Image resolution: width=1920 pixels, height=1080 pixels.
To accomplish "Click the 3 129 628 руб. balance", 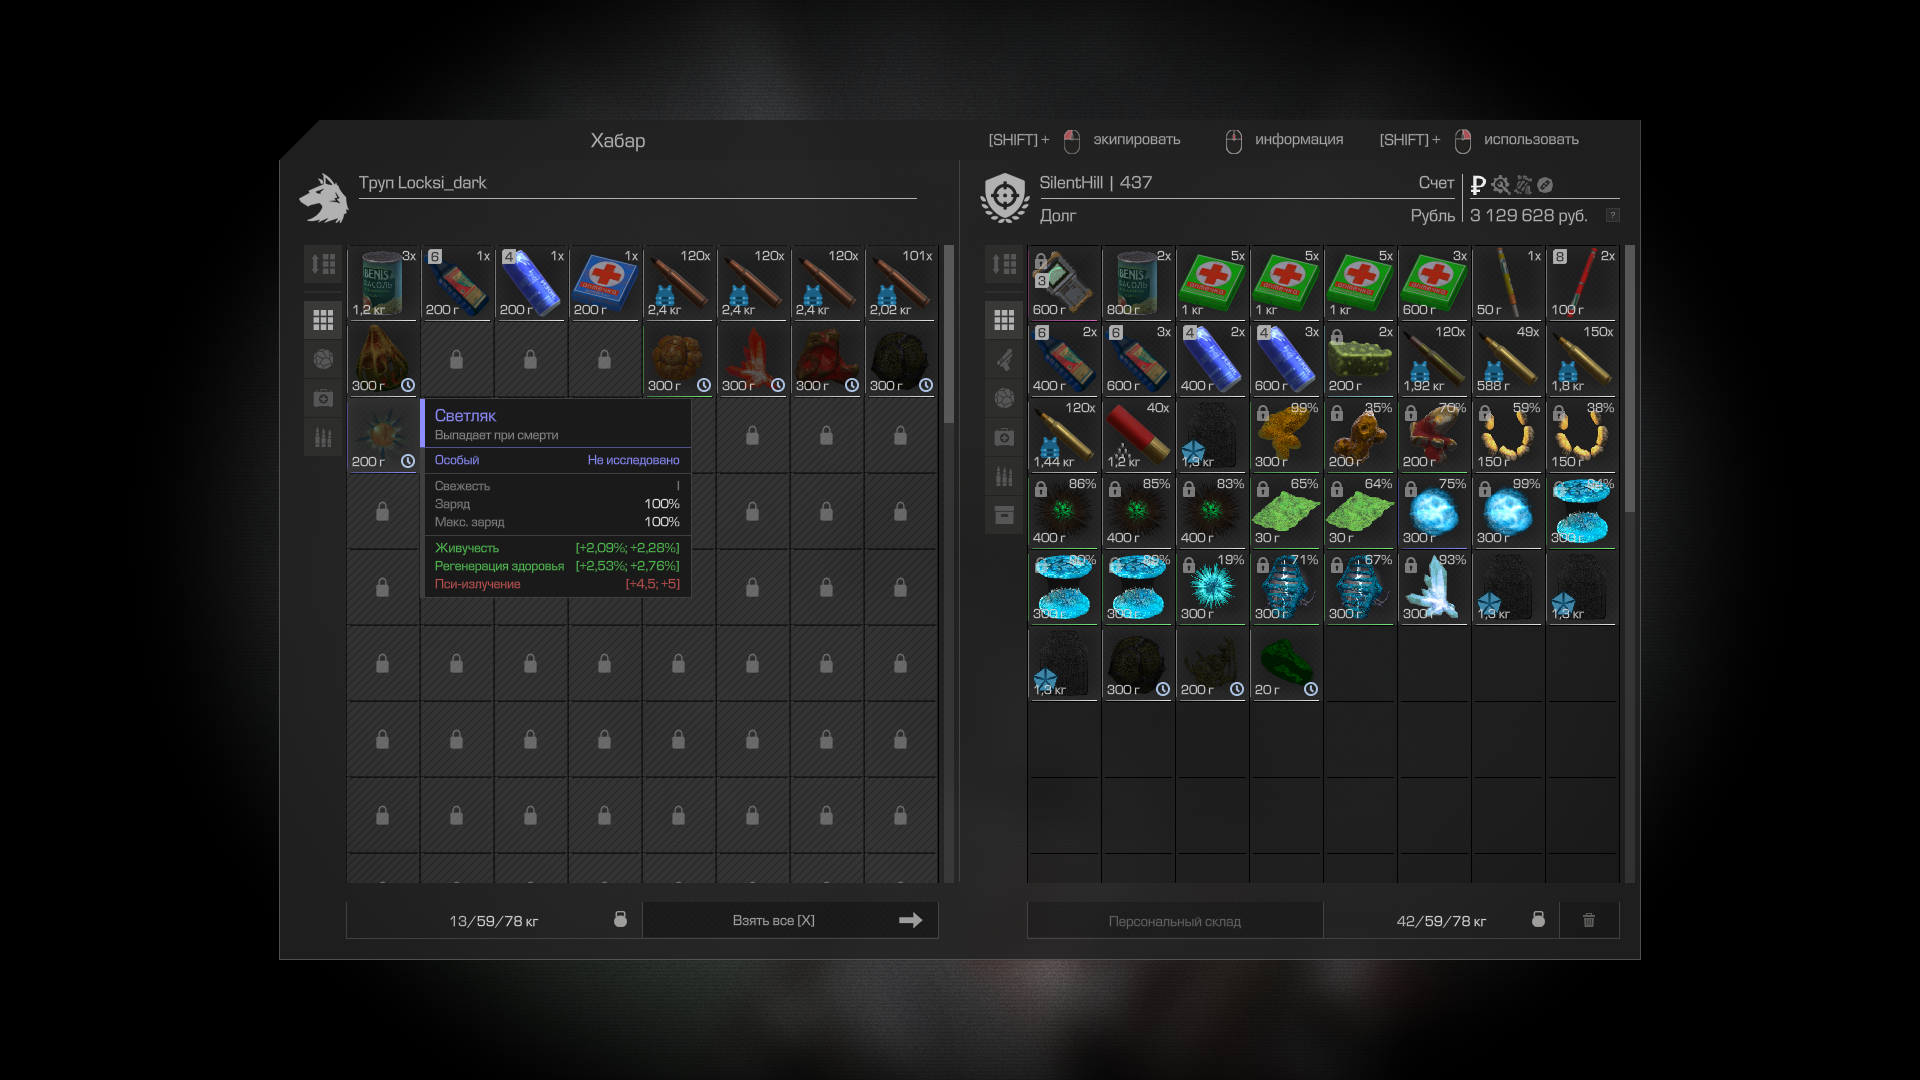I will (1528, 215).
